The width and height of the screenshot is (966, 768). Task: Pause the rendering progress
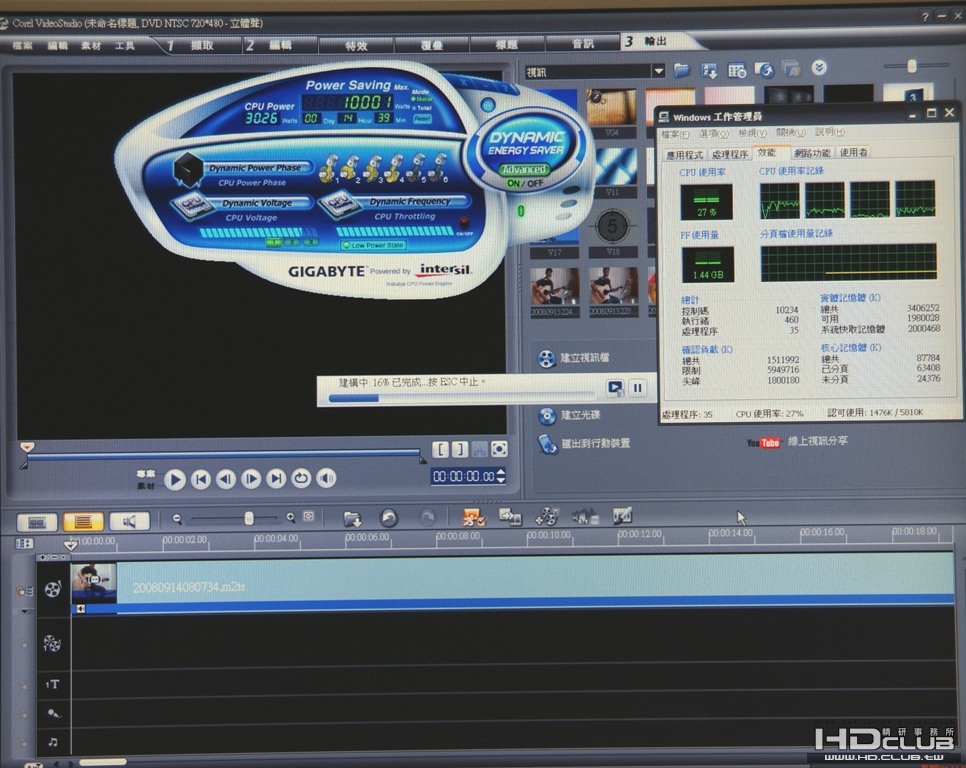point(638,387)
